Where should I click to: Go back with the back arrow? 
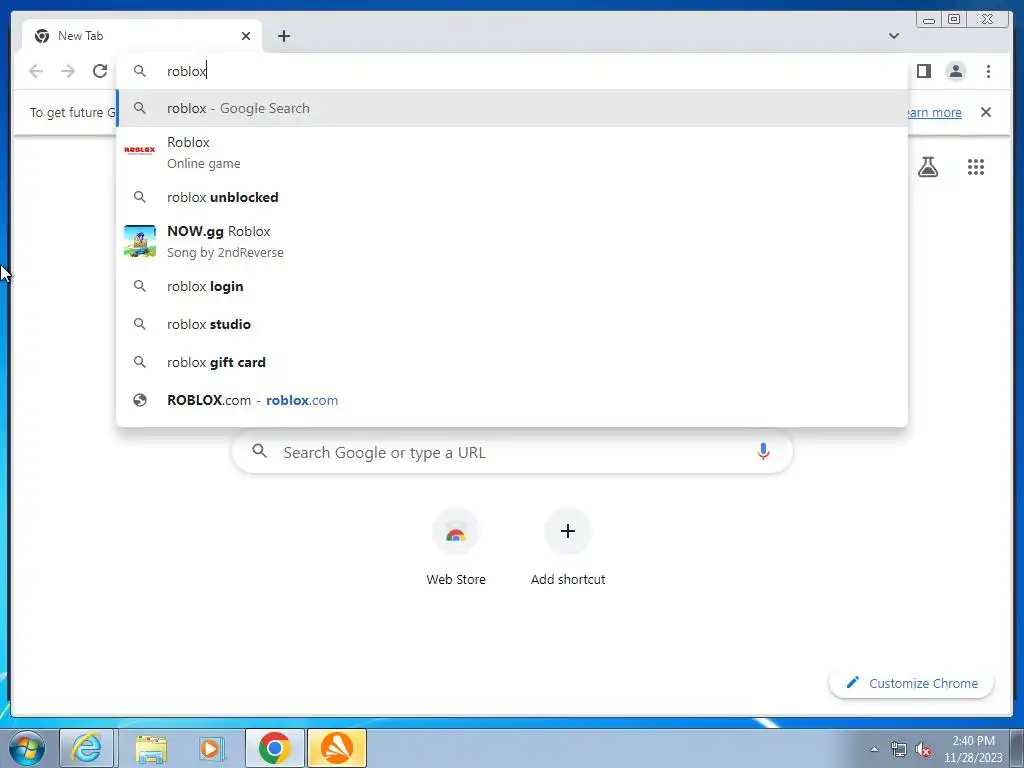[36, 71]
